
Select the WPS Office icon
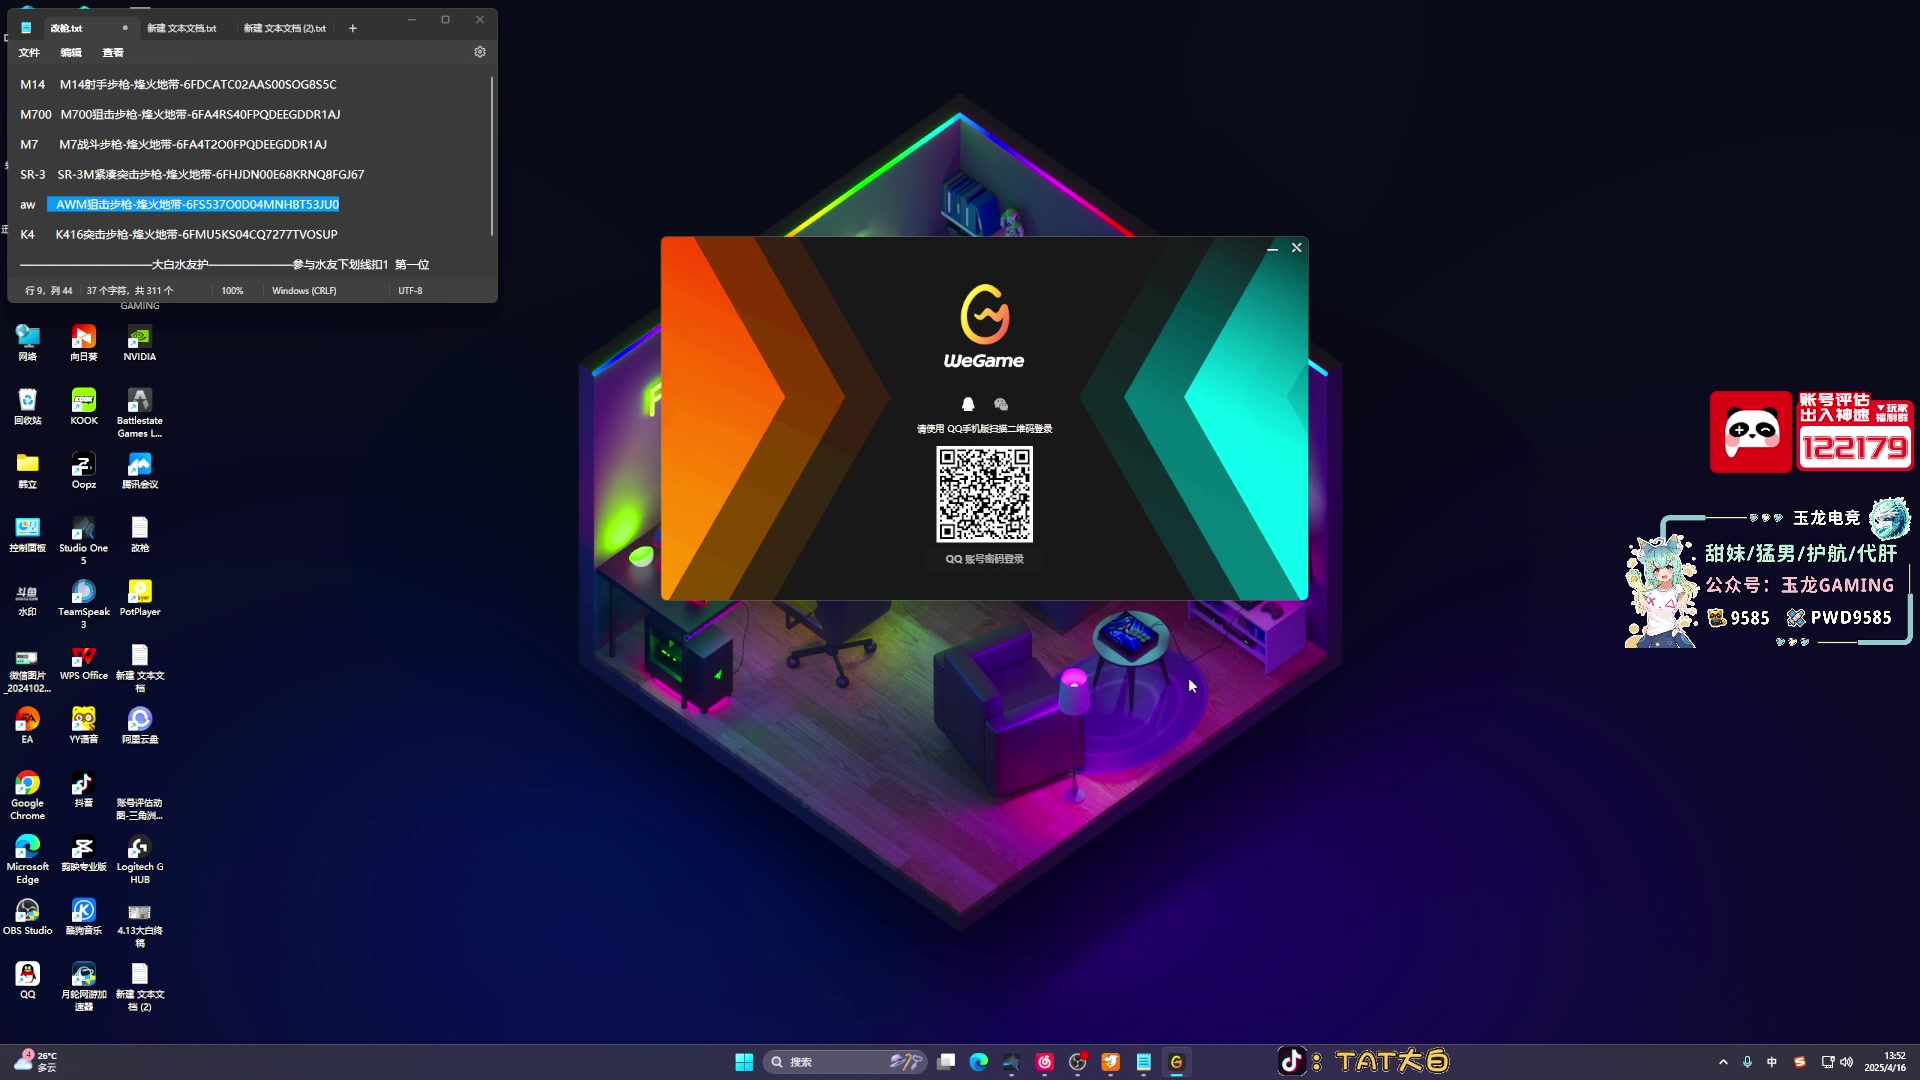tap(84, 663)
